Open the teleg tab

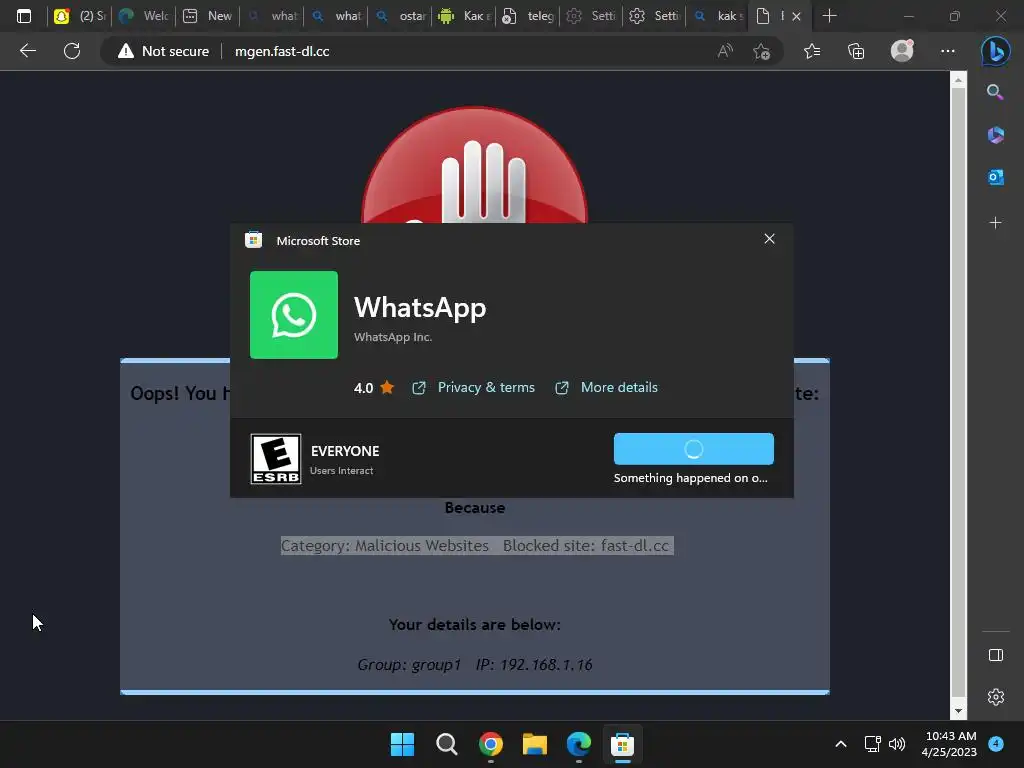pos(527,16)
